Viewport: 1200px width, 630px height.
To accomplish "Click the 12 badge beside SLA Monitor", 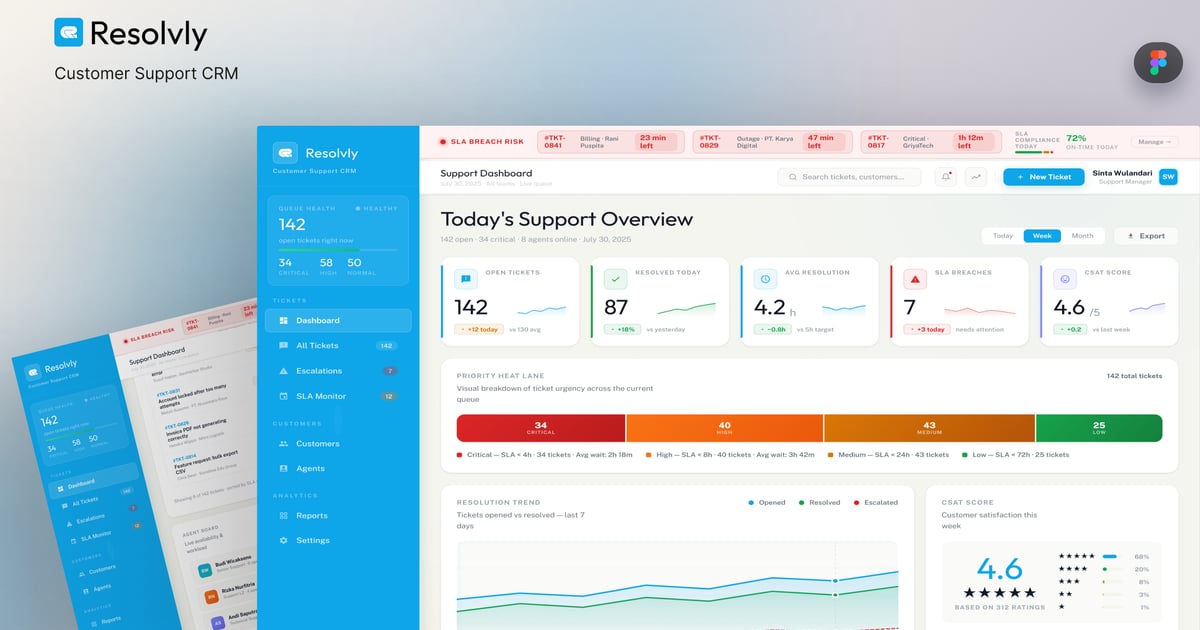I will click(x=389, y=396).
